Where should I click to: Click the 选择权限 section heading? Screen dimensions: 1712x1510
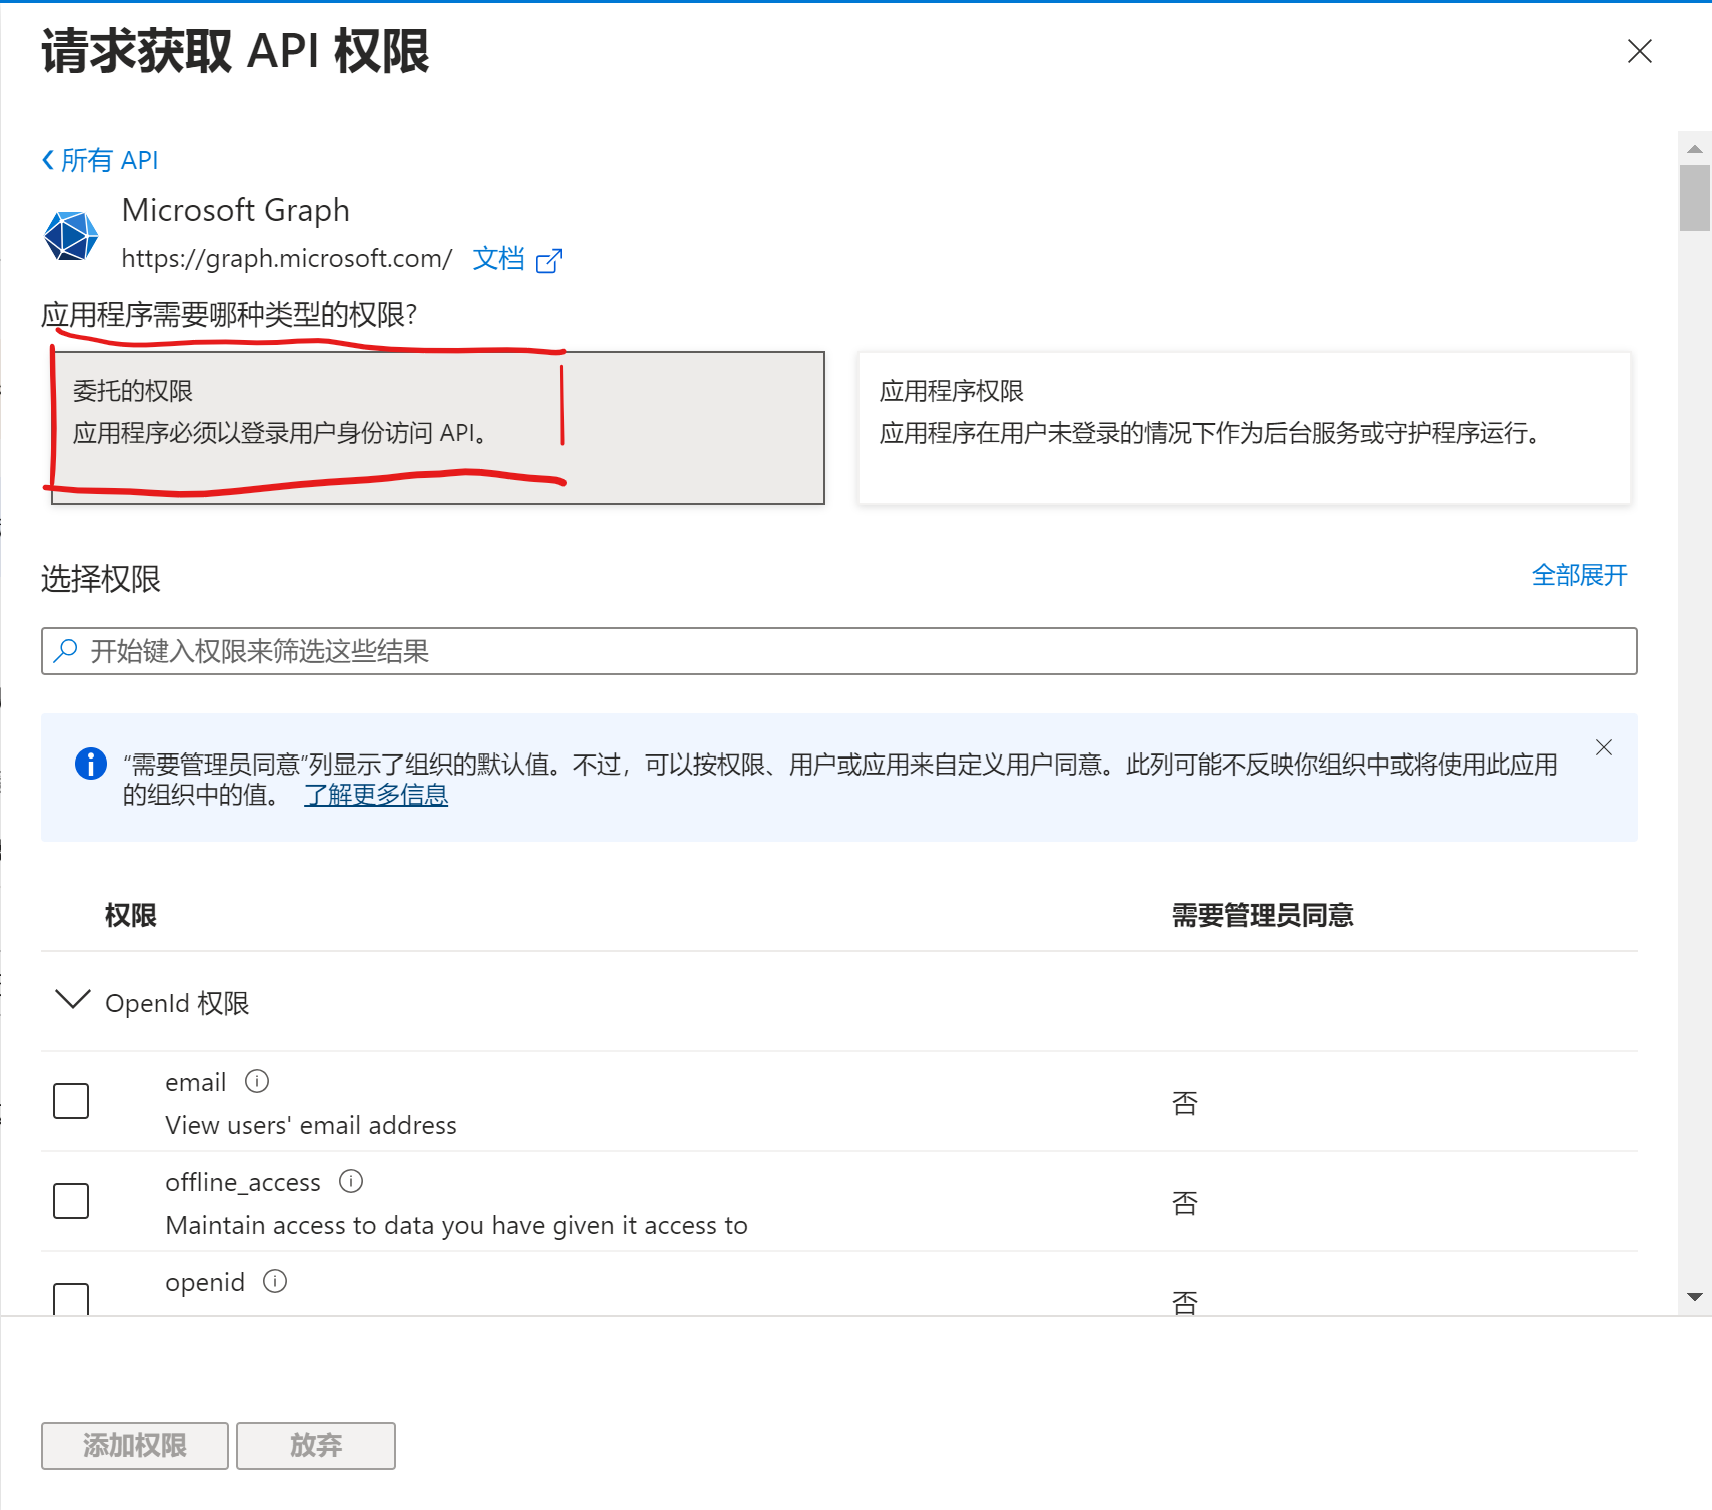coord(101,579)
